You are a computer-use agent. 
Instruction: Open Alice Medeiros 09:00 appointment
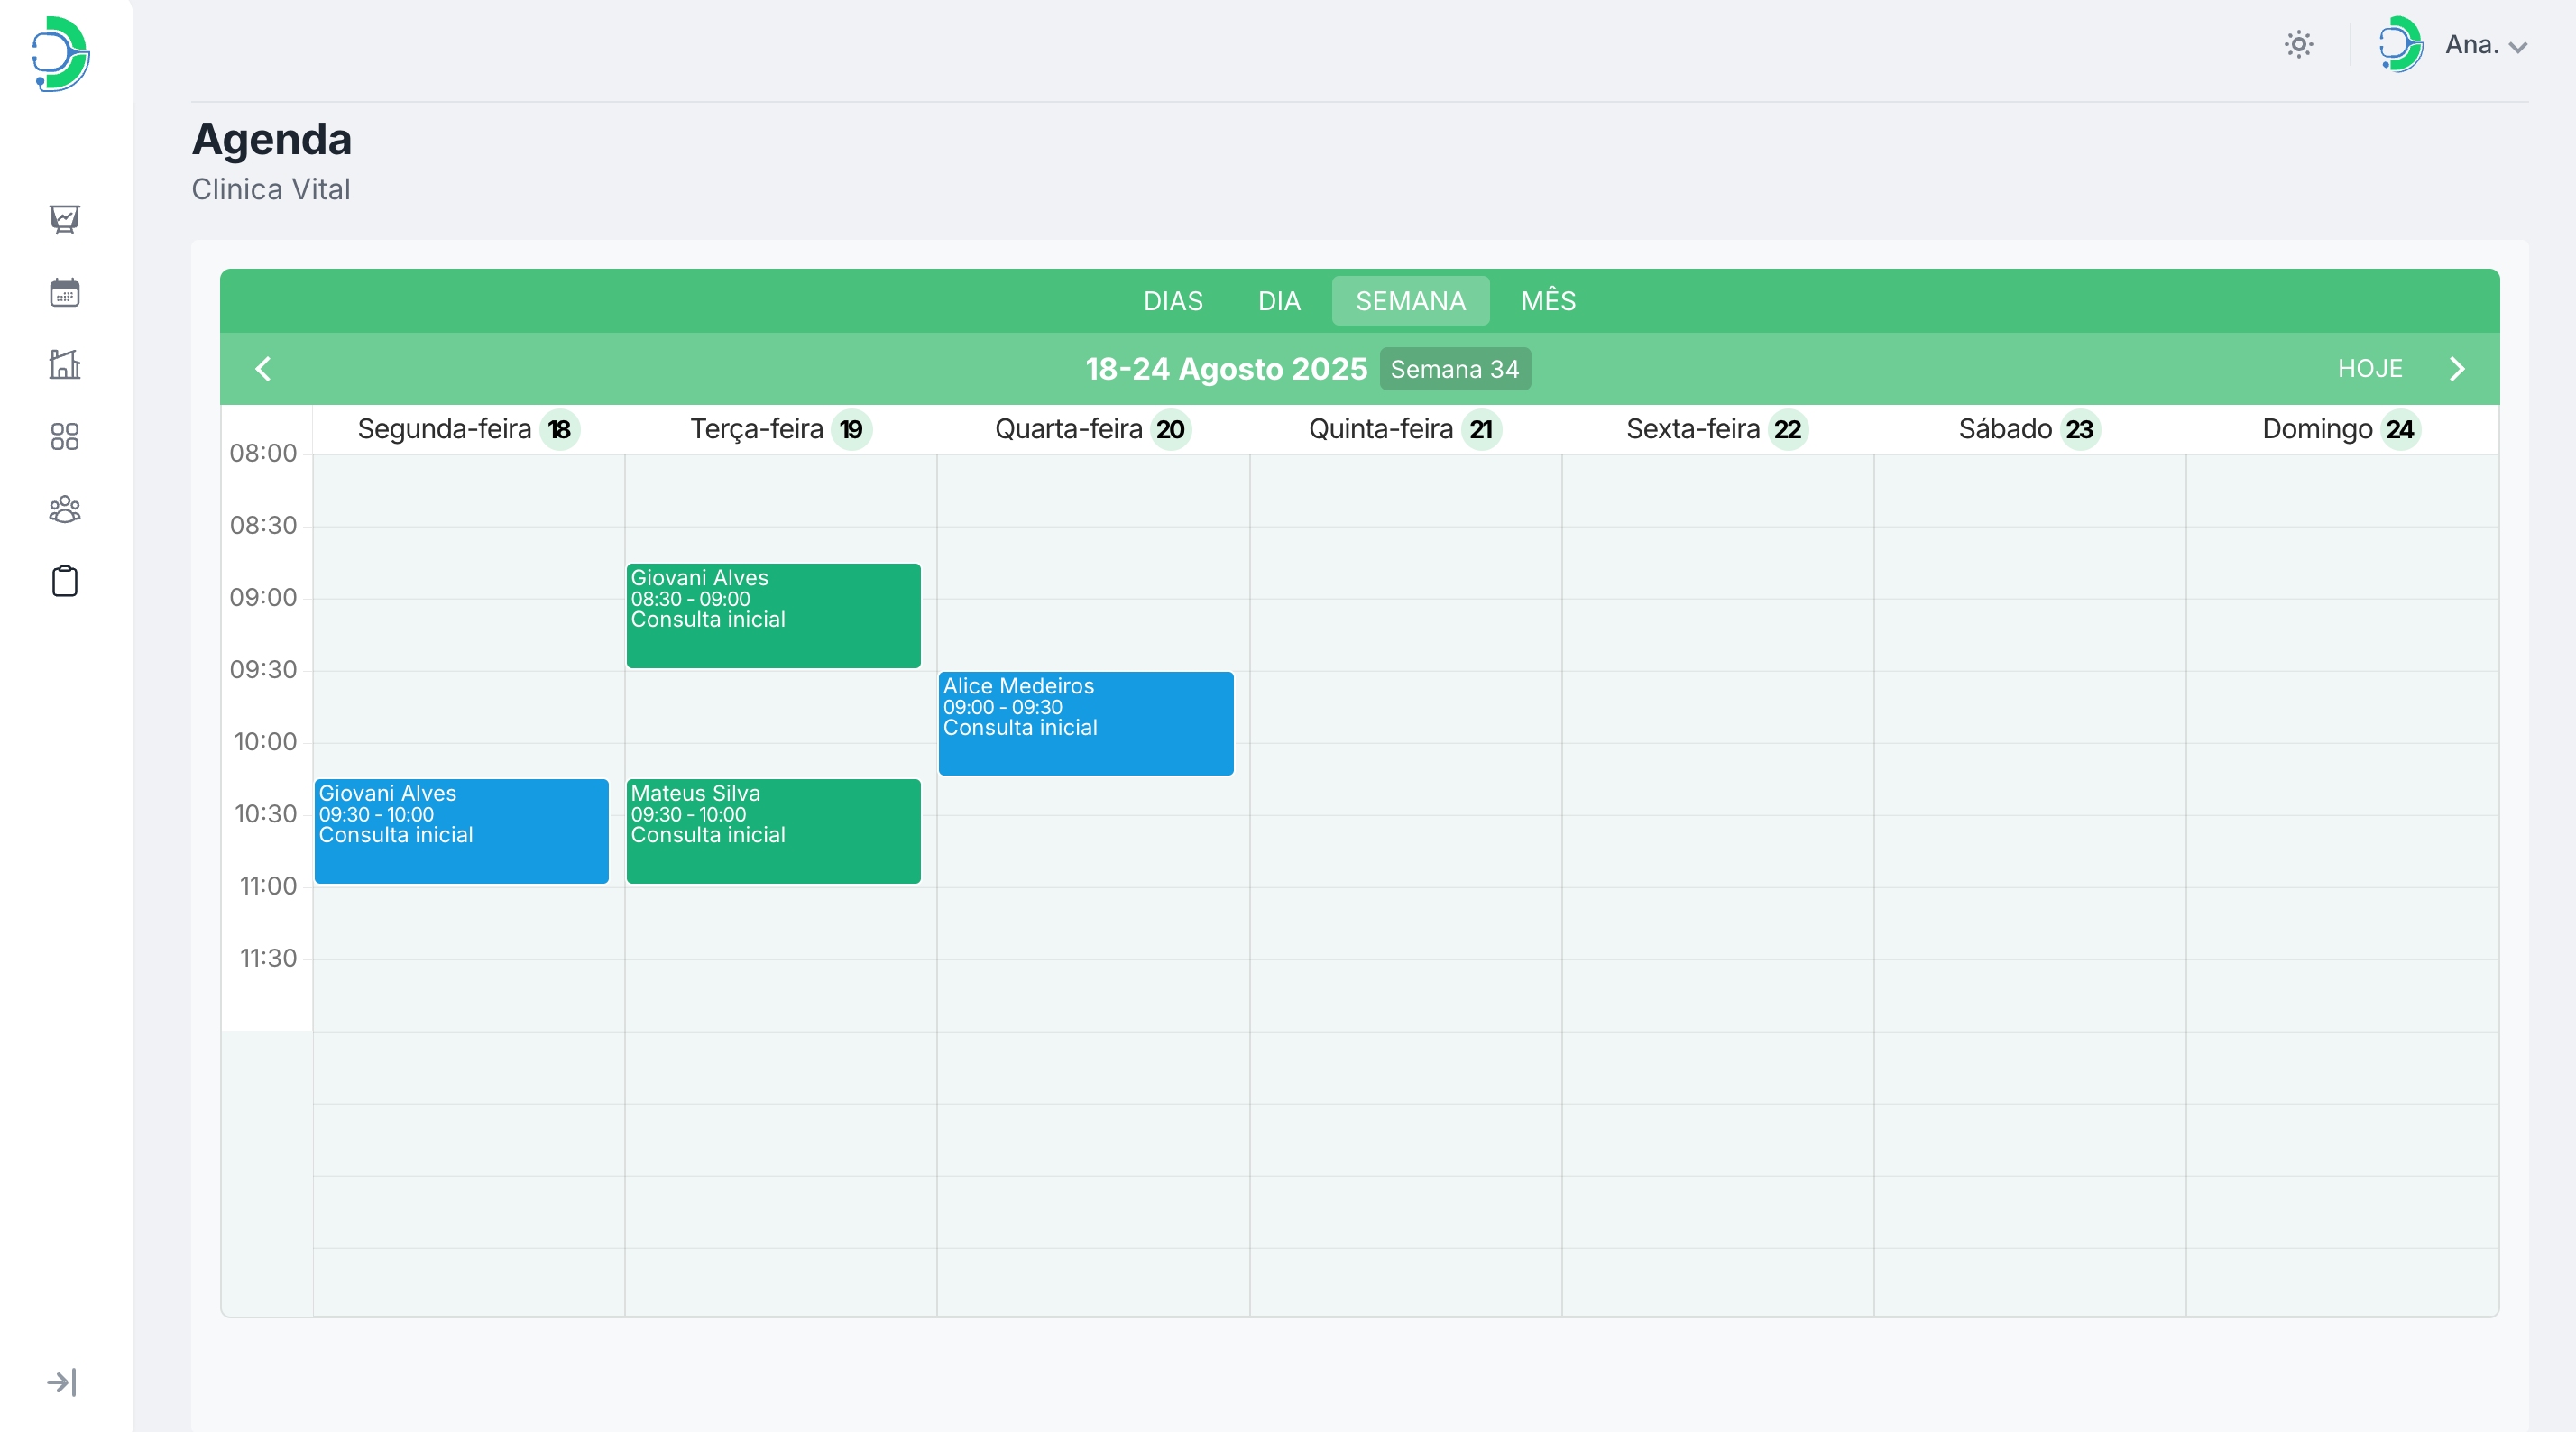click(1086, 724)
